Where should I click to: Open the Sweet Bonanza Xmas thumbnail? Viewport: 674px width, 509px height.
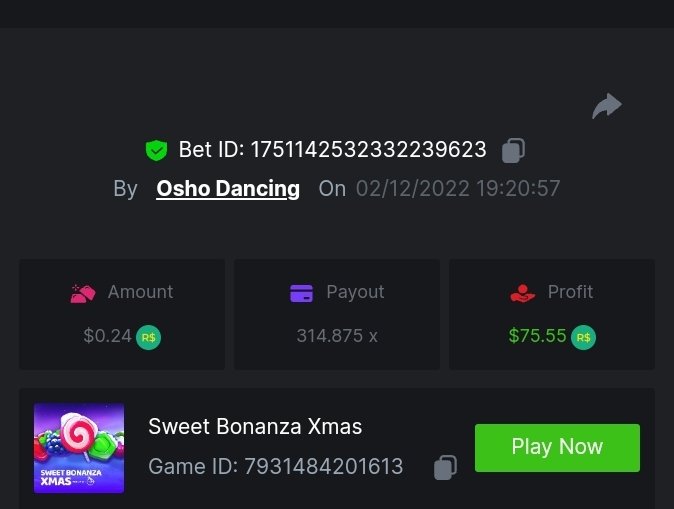79,447
